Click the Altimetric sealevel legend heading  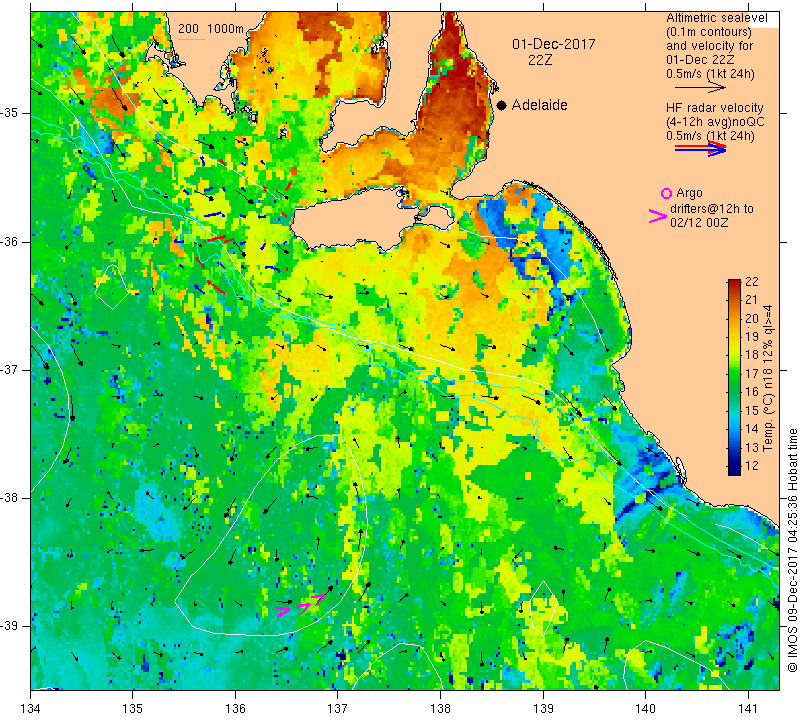pyautogui.click(x=716, y=18)
